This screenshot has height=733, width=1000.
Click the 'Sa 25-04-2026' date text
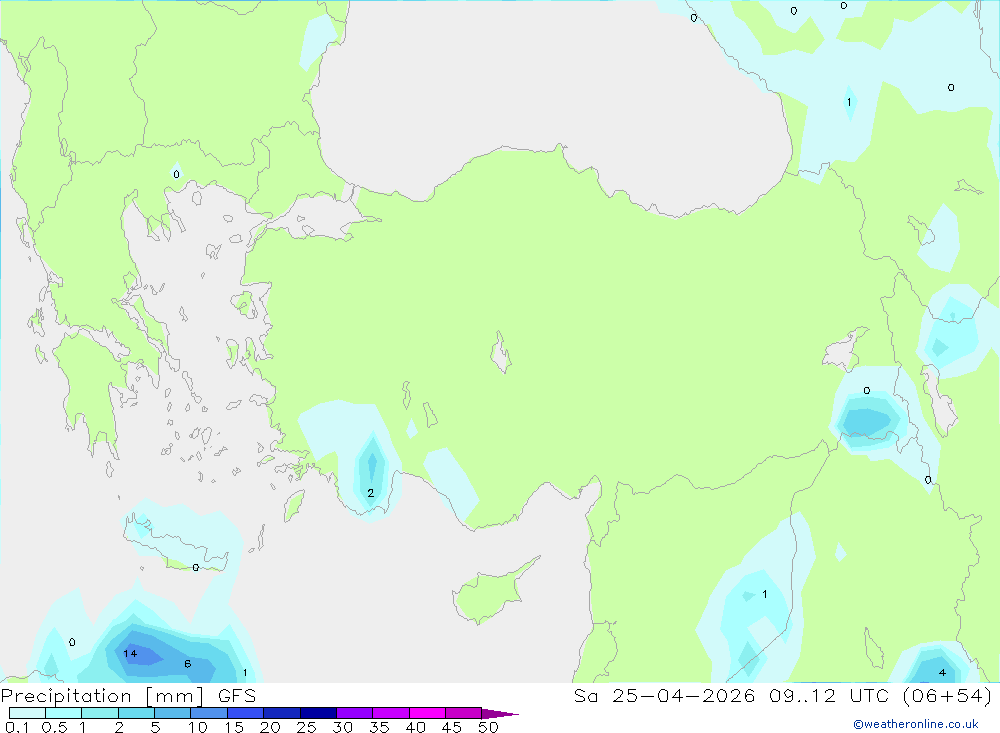pos(664,695)
